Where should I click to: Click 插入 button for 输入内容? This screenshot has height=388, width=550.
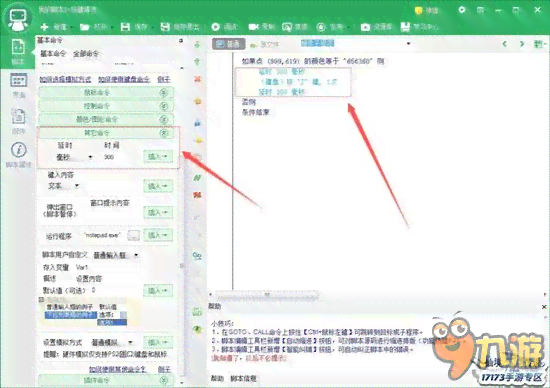coord(158,186)
